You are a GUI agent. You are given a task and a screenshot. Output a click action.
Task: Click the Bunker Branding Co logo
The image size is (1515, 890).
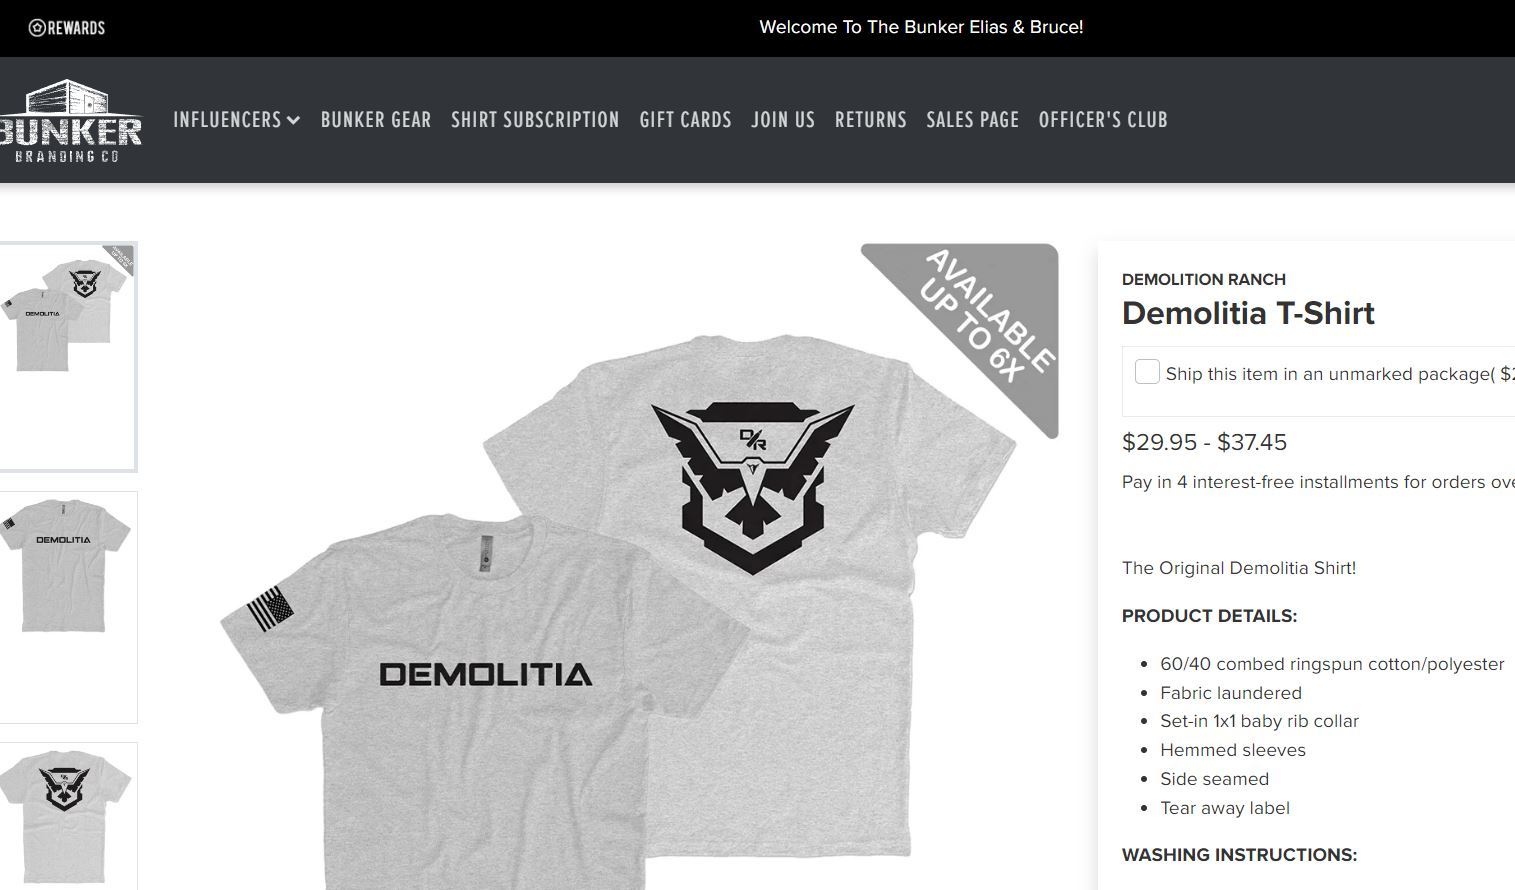(x=70, y=120)
